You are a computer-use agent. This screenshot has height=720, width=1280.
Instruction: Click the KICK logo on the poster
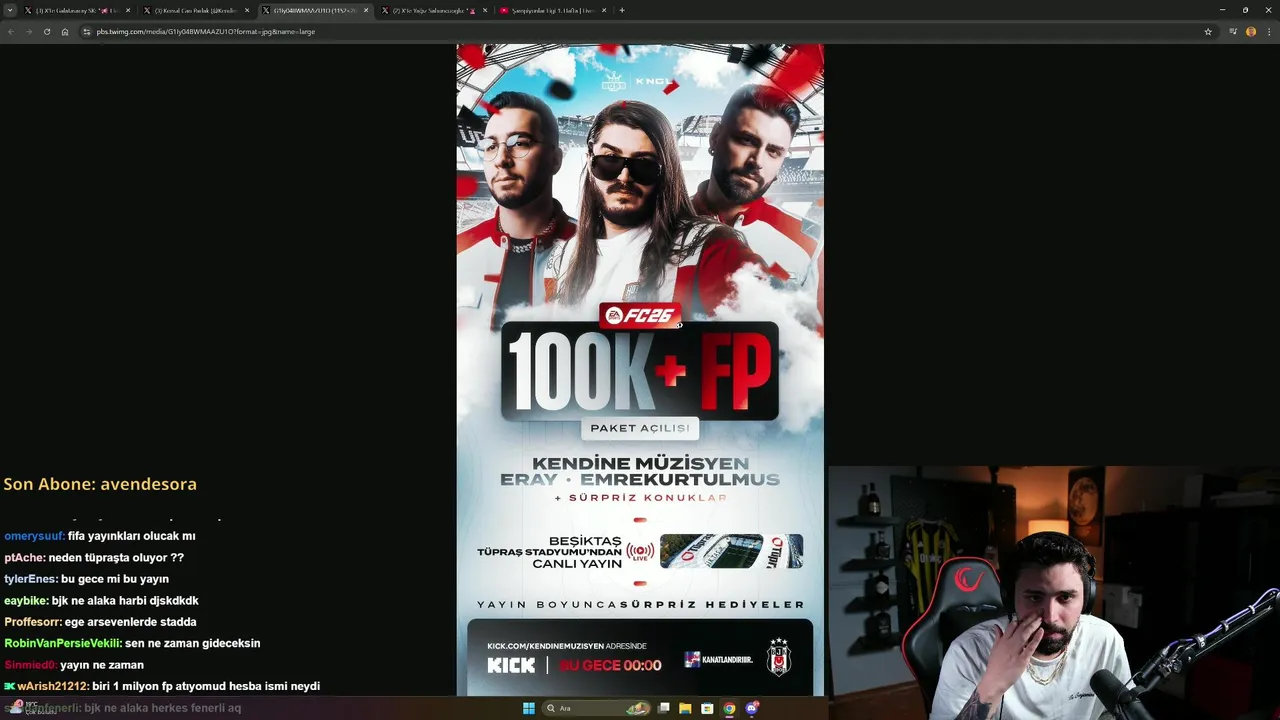(x=511, y=665)
